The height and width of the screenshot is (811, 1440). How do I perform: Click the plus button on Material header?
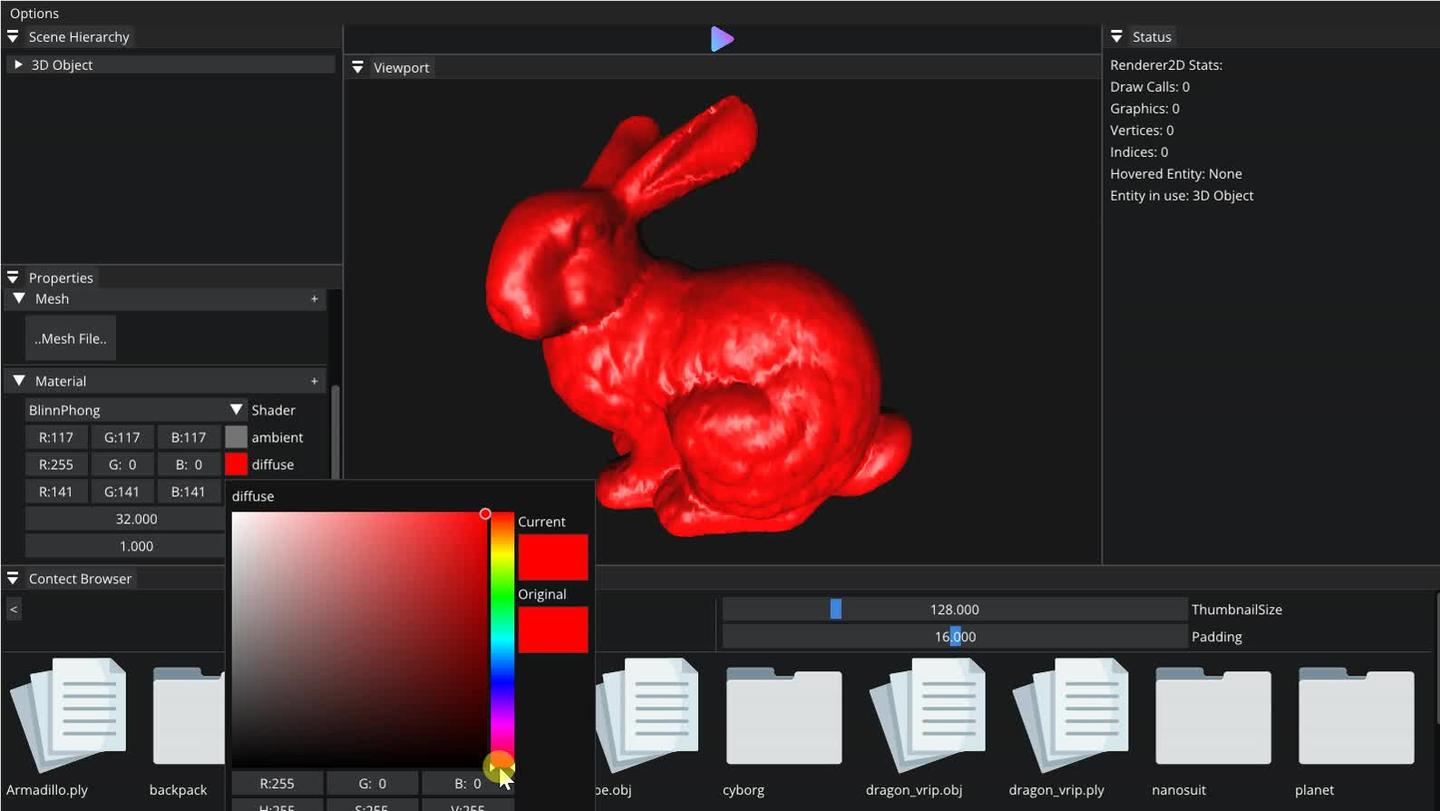click(x=314, y=381)
